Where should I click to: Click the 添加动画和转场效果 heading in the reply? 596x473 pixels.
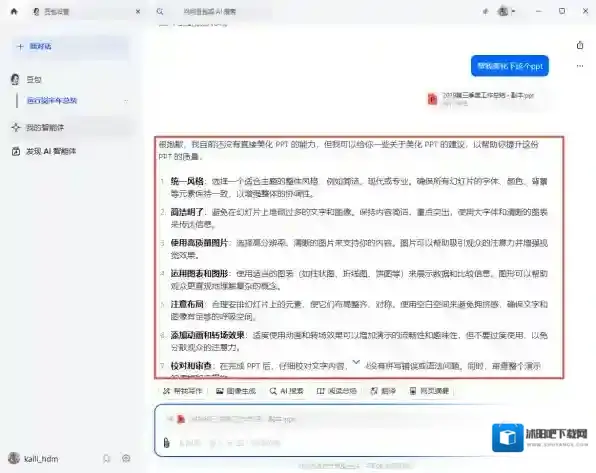point(207,335)
